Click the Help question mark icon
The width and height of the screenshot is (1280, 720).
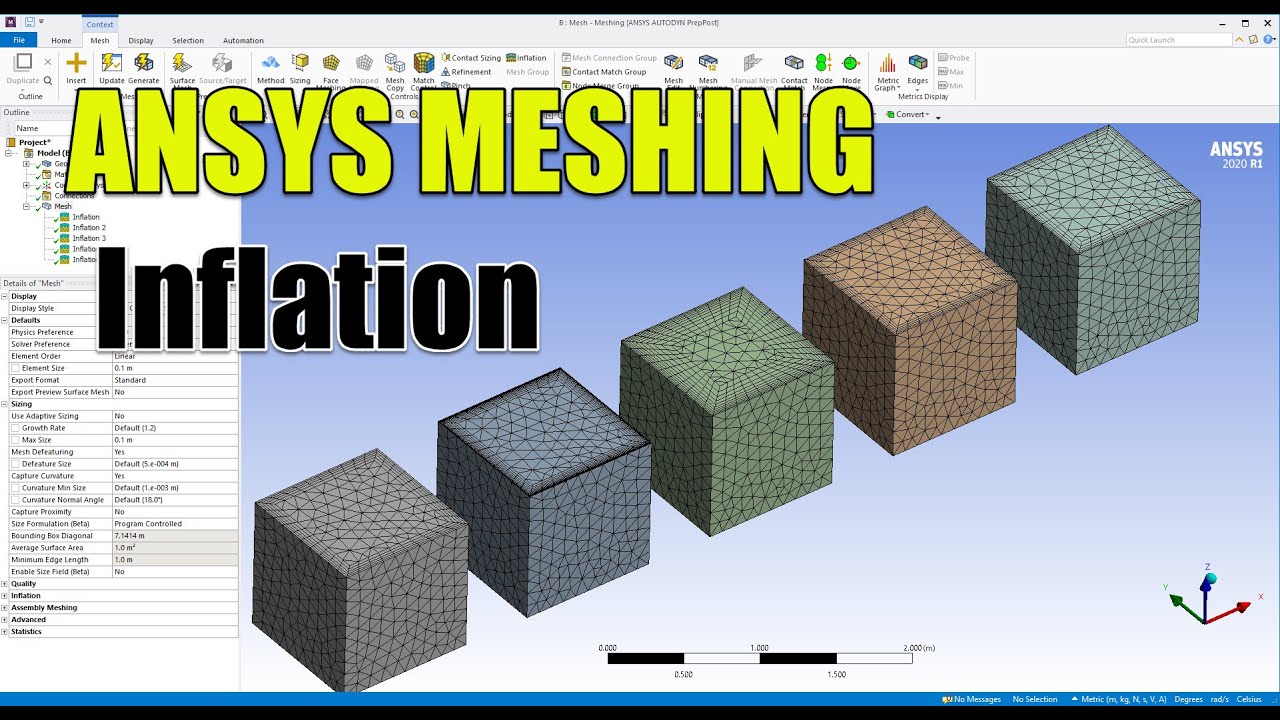(1267, 40)
